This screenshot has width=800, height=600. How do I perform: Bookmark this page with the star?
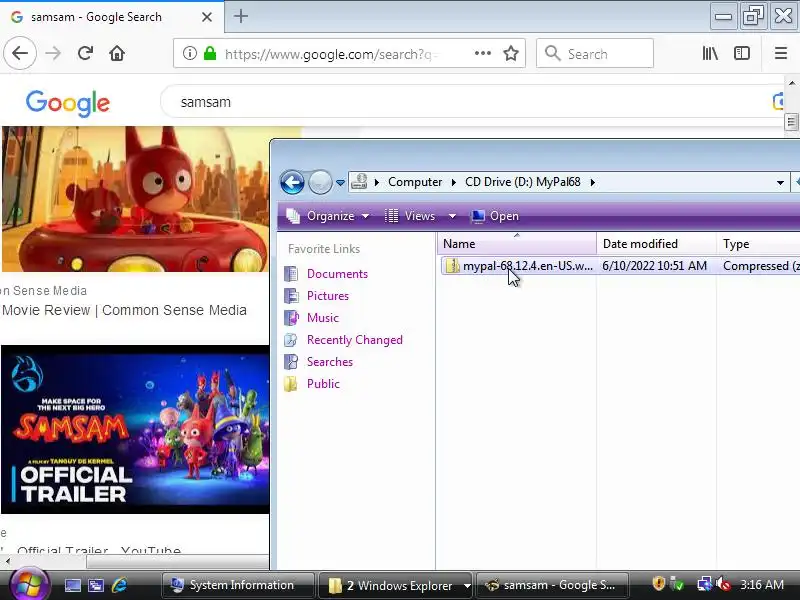(x=511, y=53)
